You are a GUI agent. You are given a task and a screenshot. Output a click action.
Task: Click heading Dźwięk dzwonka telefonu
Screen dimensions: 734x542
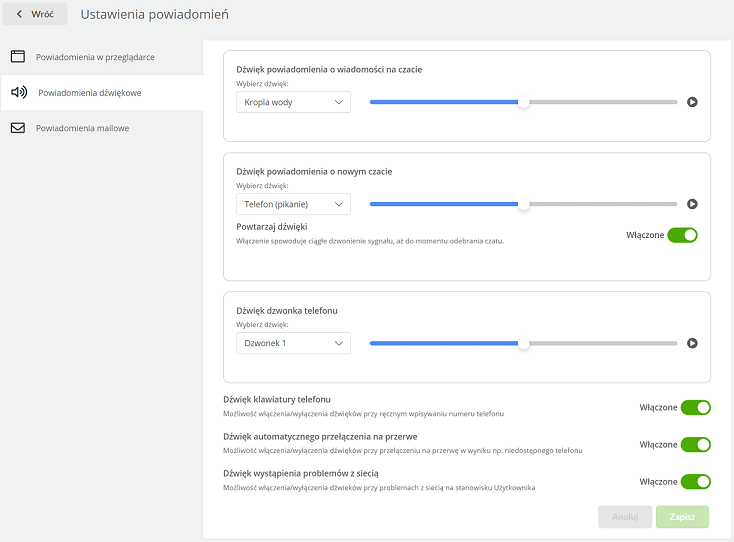click(x=286, y=310)
